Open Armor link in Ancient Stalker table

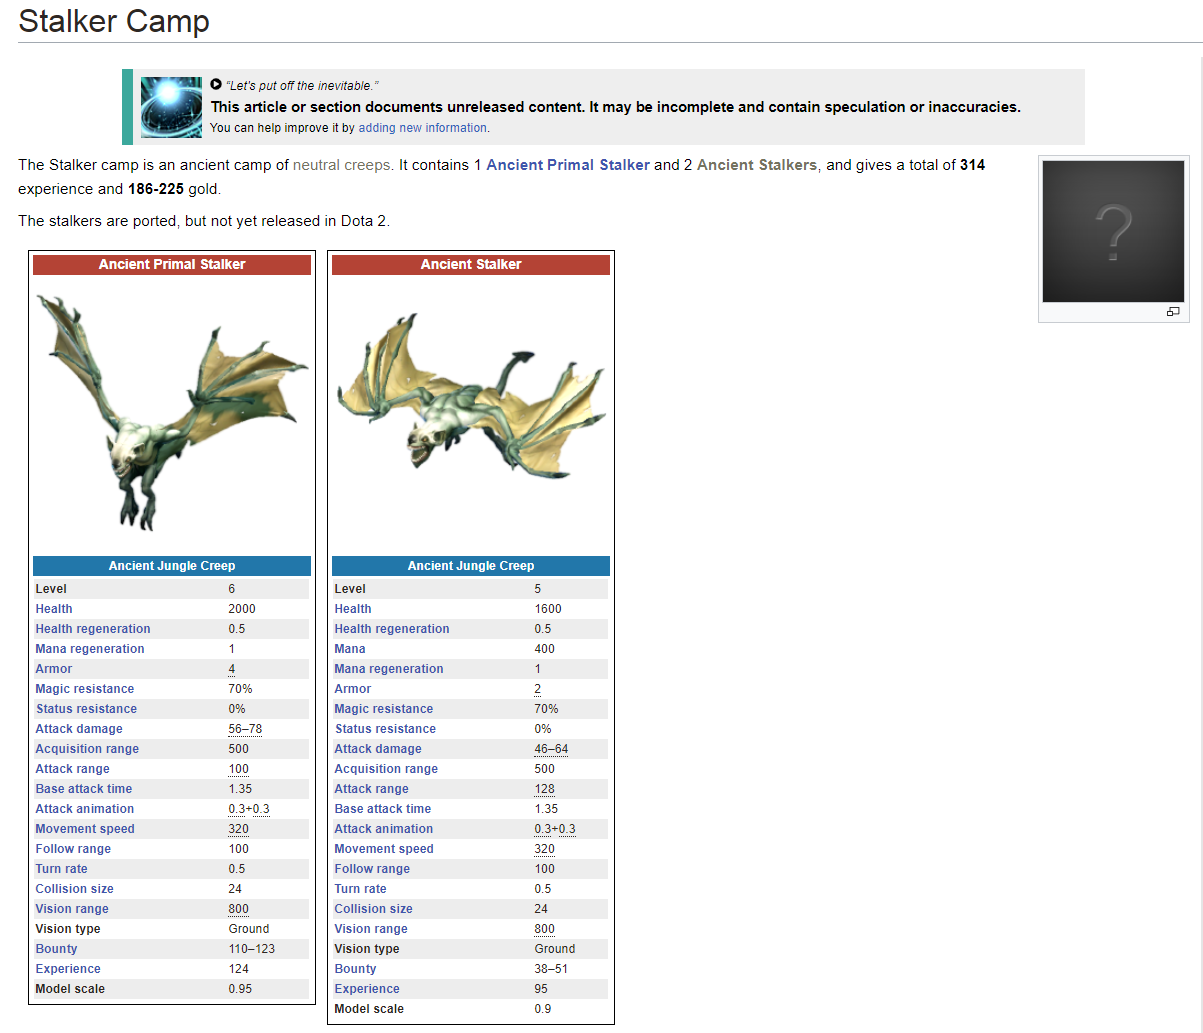click(353, 689)
